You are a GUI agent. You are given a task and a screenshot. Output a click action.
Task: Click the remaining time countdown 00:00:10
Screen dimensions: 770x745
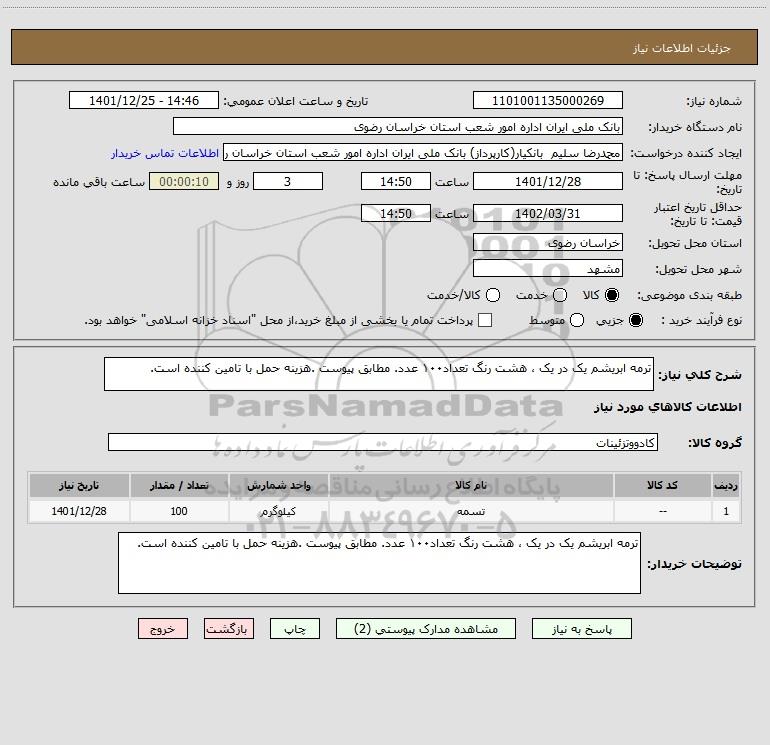coord(184,181)
